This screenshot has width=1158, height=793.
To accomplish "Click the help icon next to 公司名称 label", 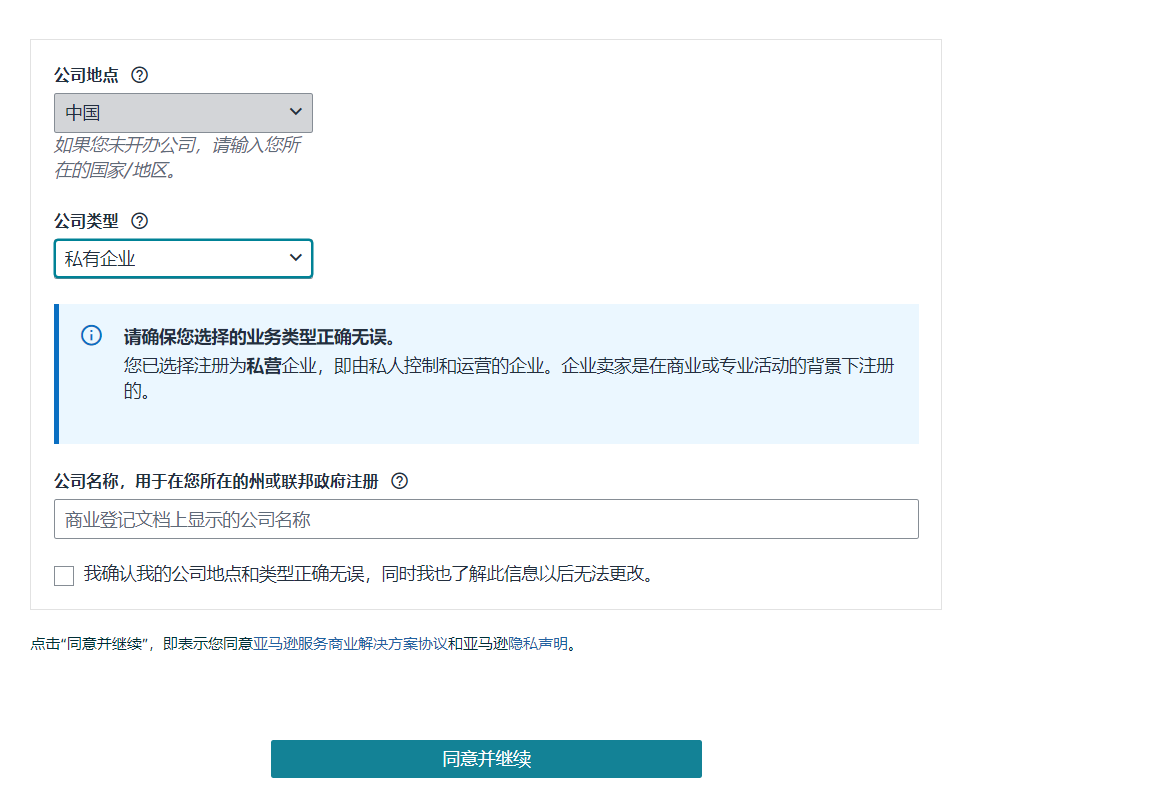I will [400, 481].
